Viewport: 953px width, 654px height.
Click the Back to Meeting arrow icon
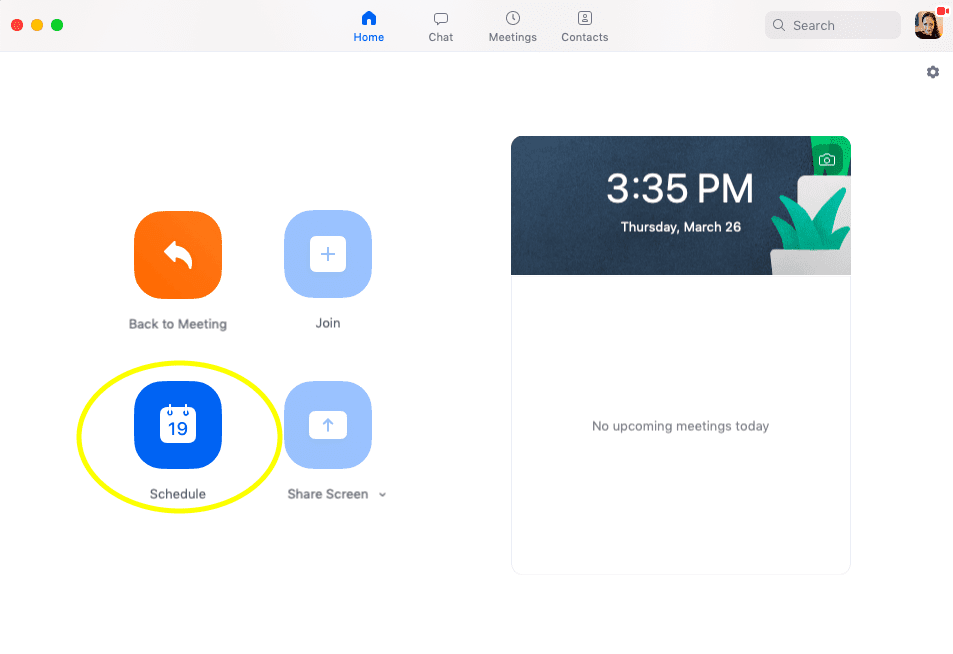(178, 254)
